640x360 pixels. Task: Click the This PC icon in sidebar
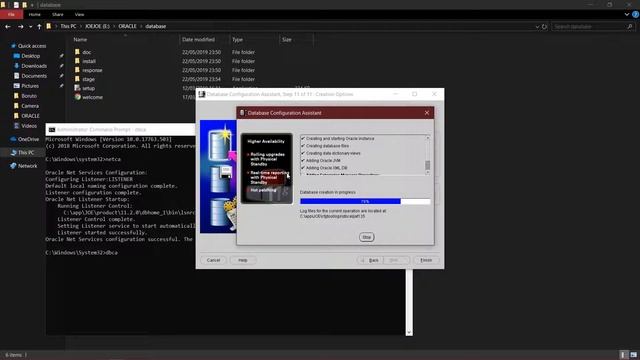click(13, 153)
